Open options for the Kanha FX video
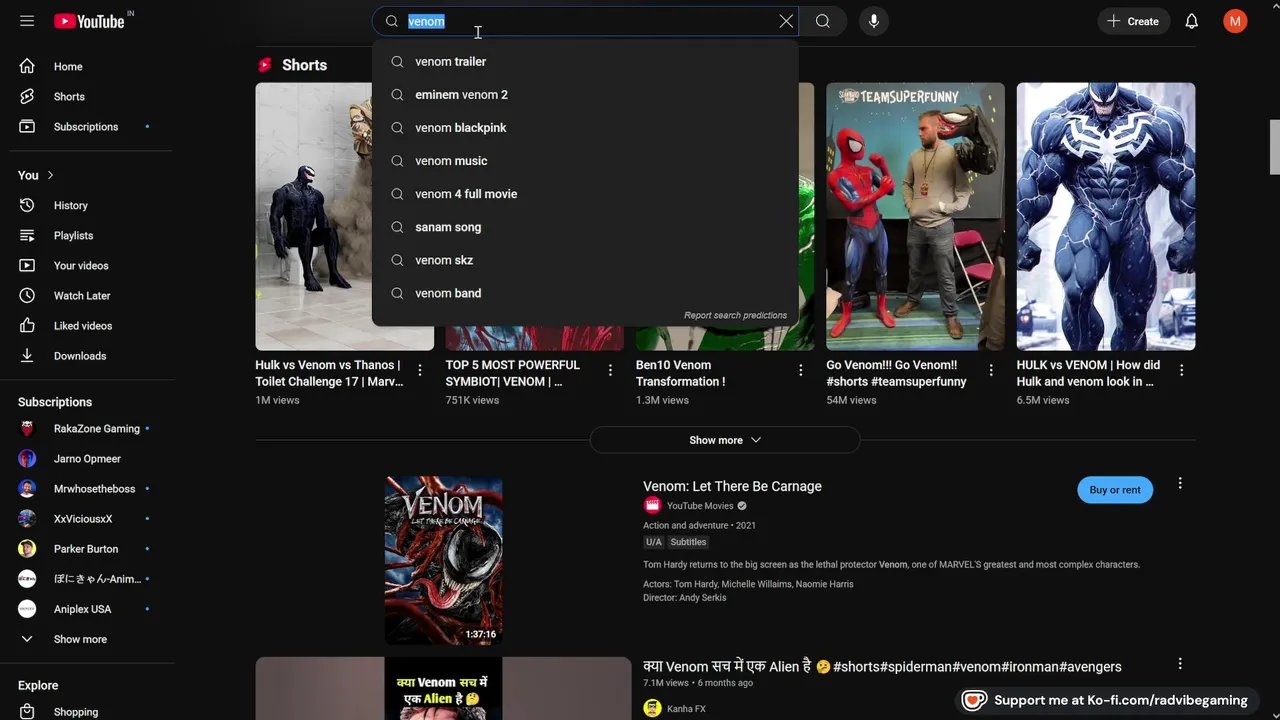 (x=1180, y=664)
